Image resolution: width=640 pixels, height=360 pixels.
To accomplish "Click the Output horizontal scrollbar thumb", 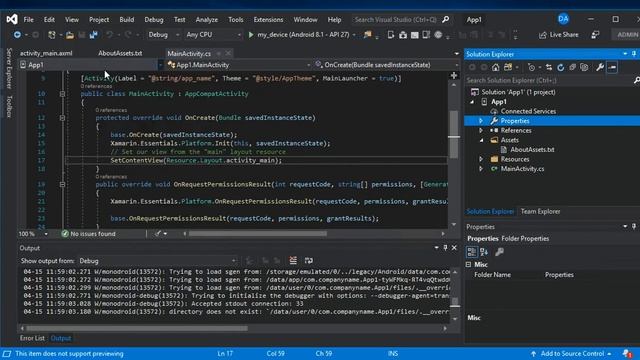I will [137, 328].
